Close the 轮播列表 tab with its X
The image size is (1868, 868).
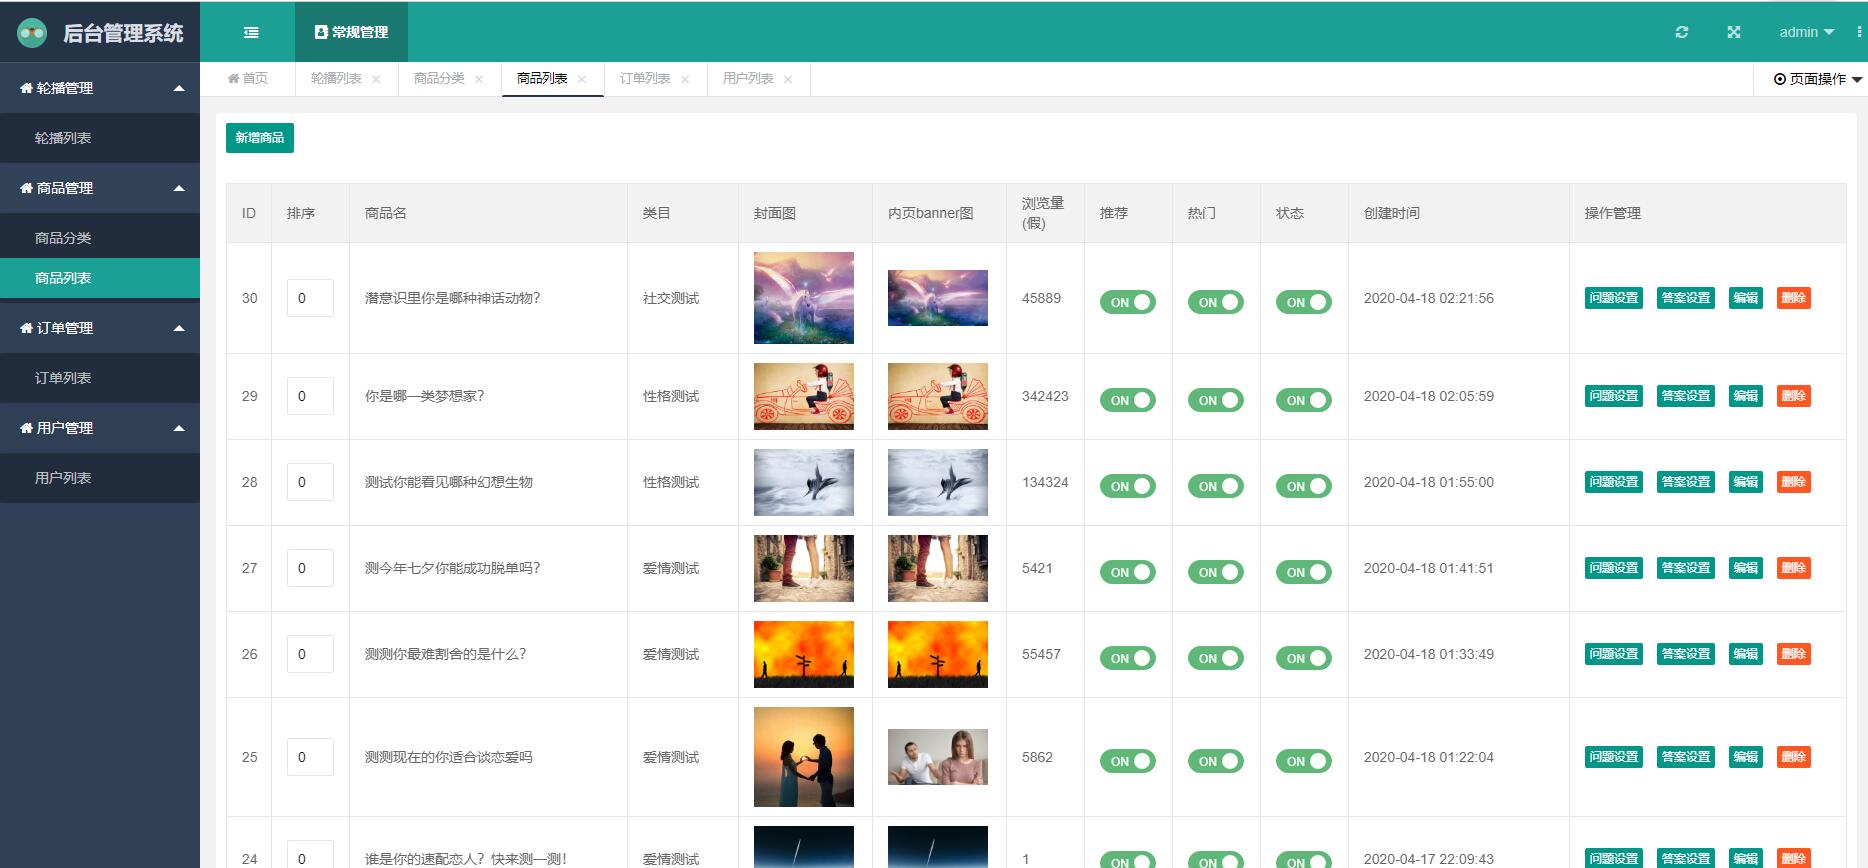pyautogui.click(x=376, y=79)
